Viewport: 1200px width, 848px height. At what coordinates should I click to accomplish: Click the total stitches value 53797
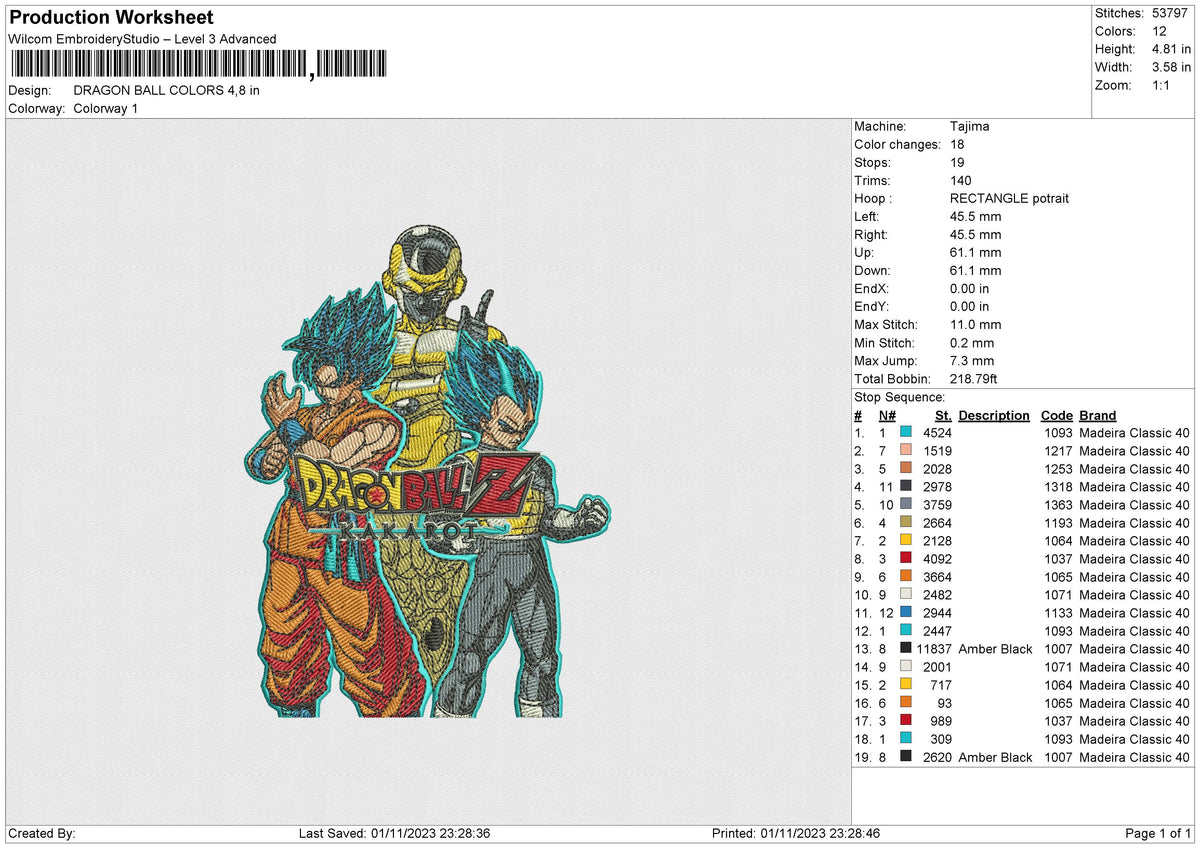click(x=1171, y=13)
